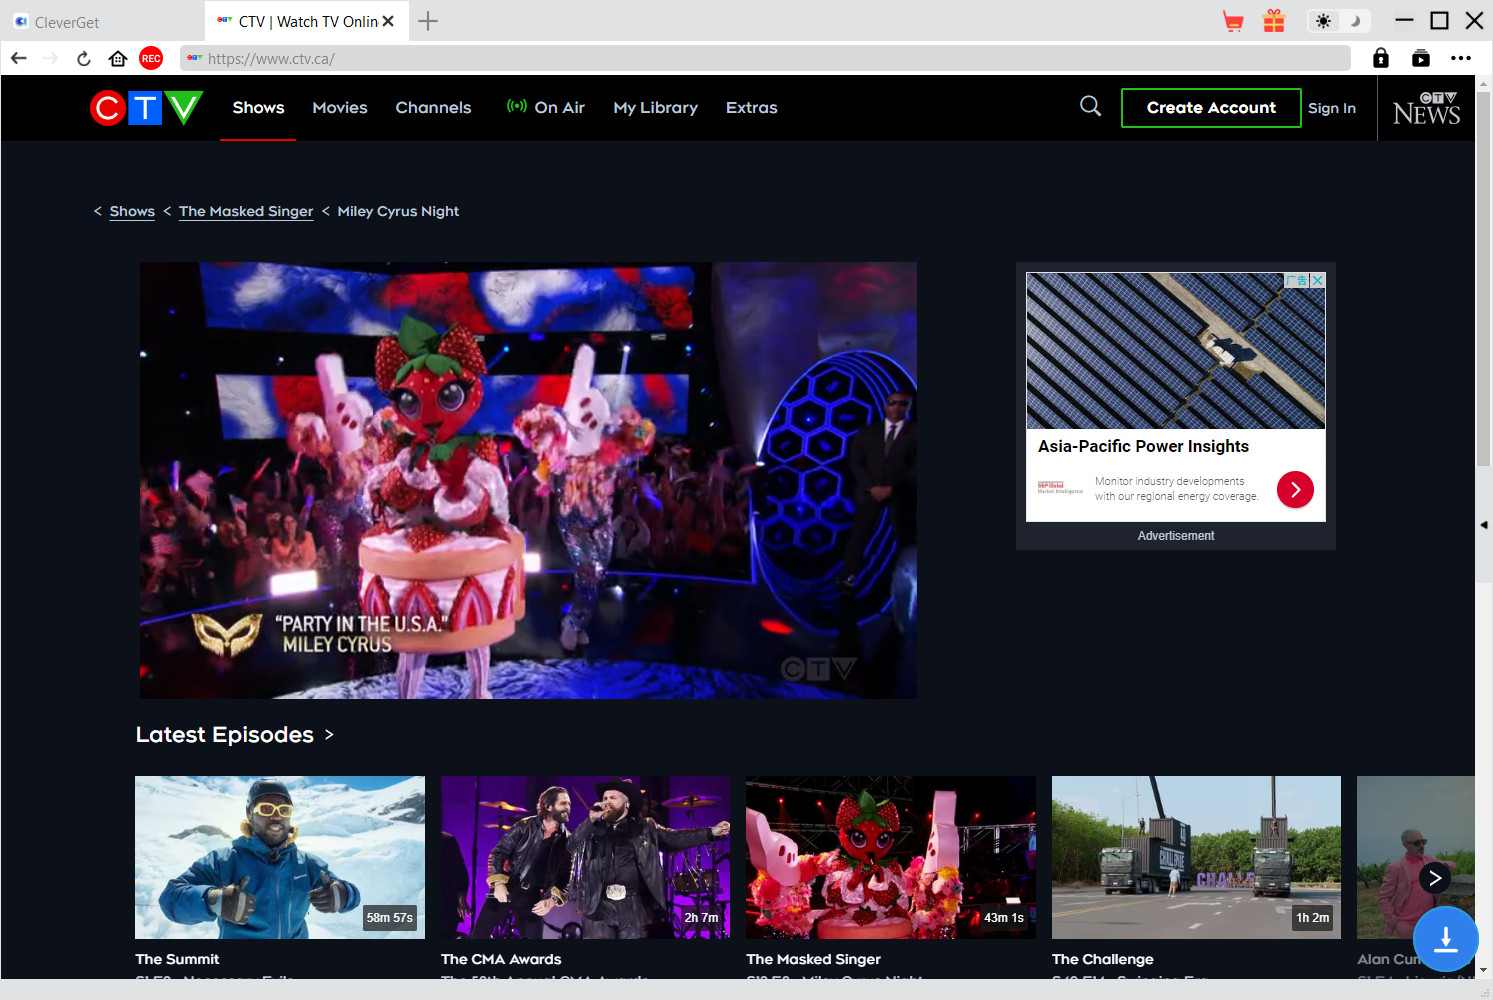Screen dimensions: 1493x1000
Task: Click the Create Account button
Action: (1210, 108)
